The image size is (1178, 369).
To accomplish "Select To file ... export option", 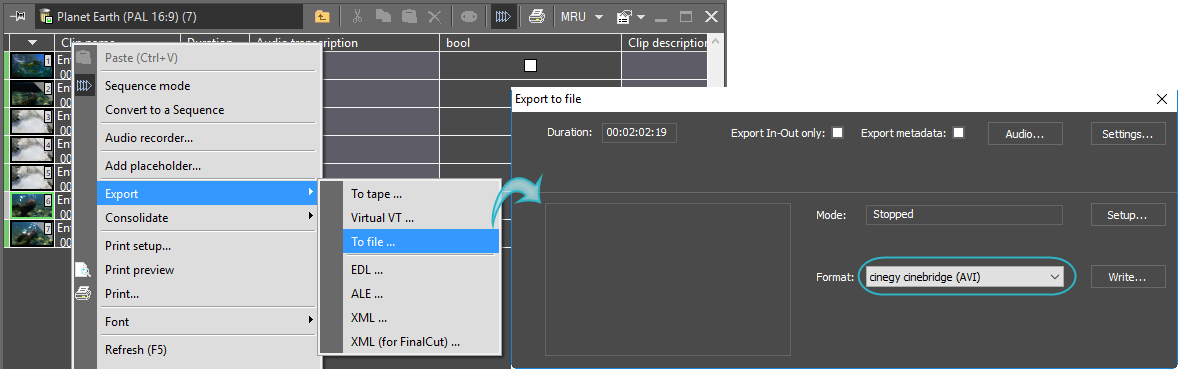I will click(x=421, y=242).
